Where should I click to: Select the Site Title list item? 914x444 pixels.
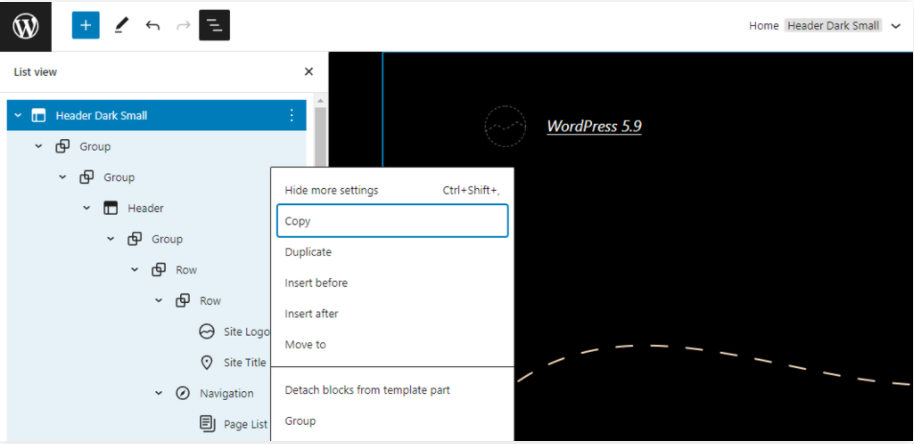pyautogui.click(x=244, y=363)
